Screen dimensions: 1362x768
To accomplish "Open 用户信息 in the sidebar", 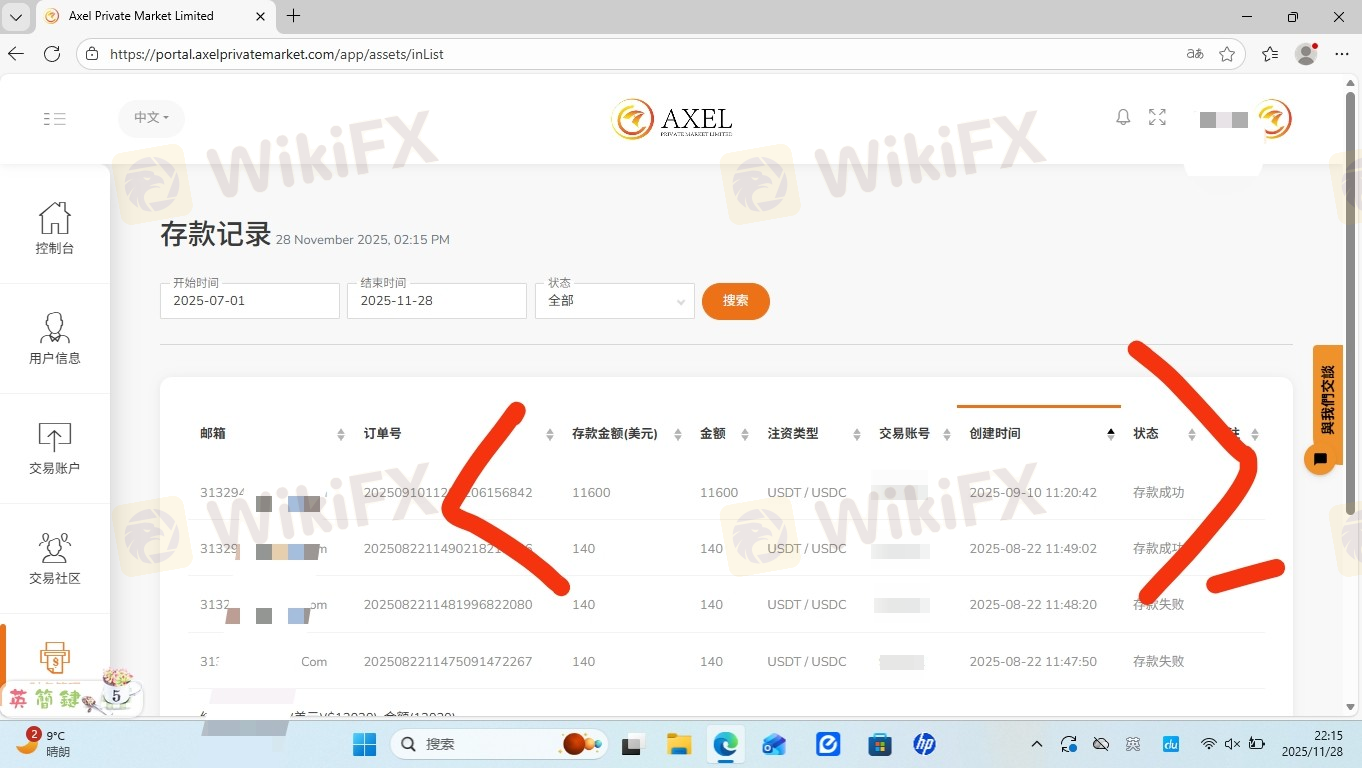I will (55, 338).
